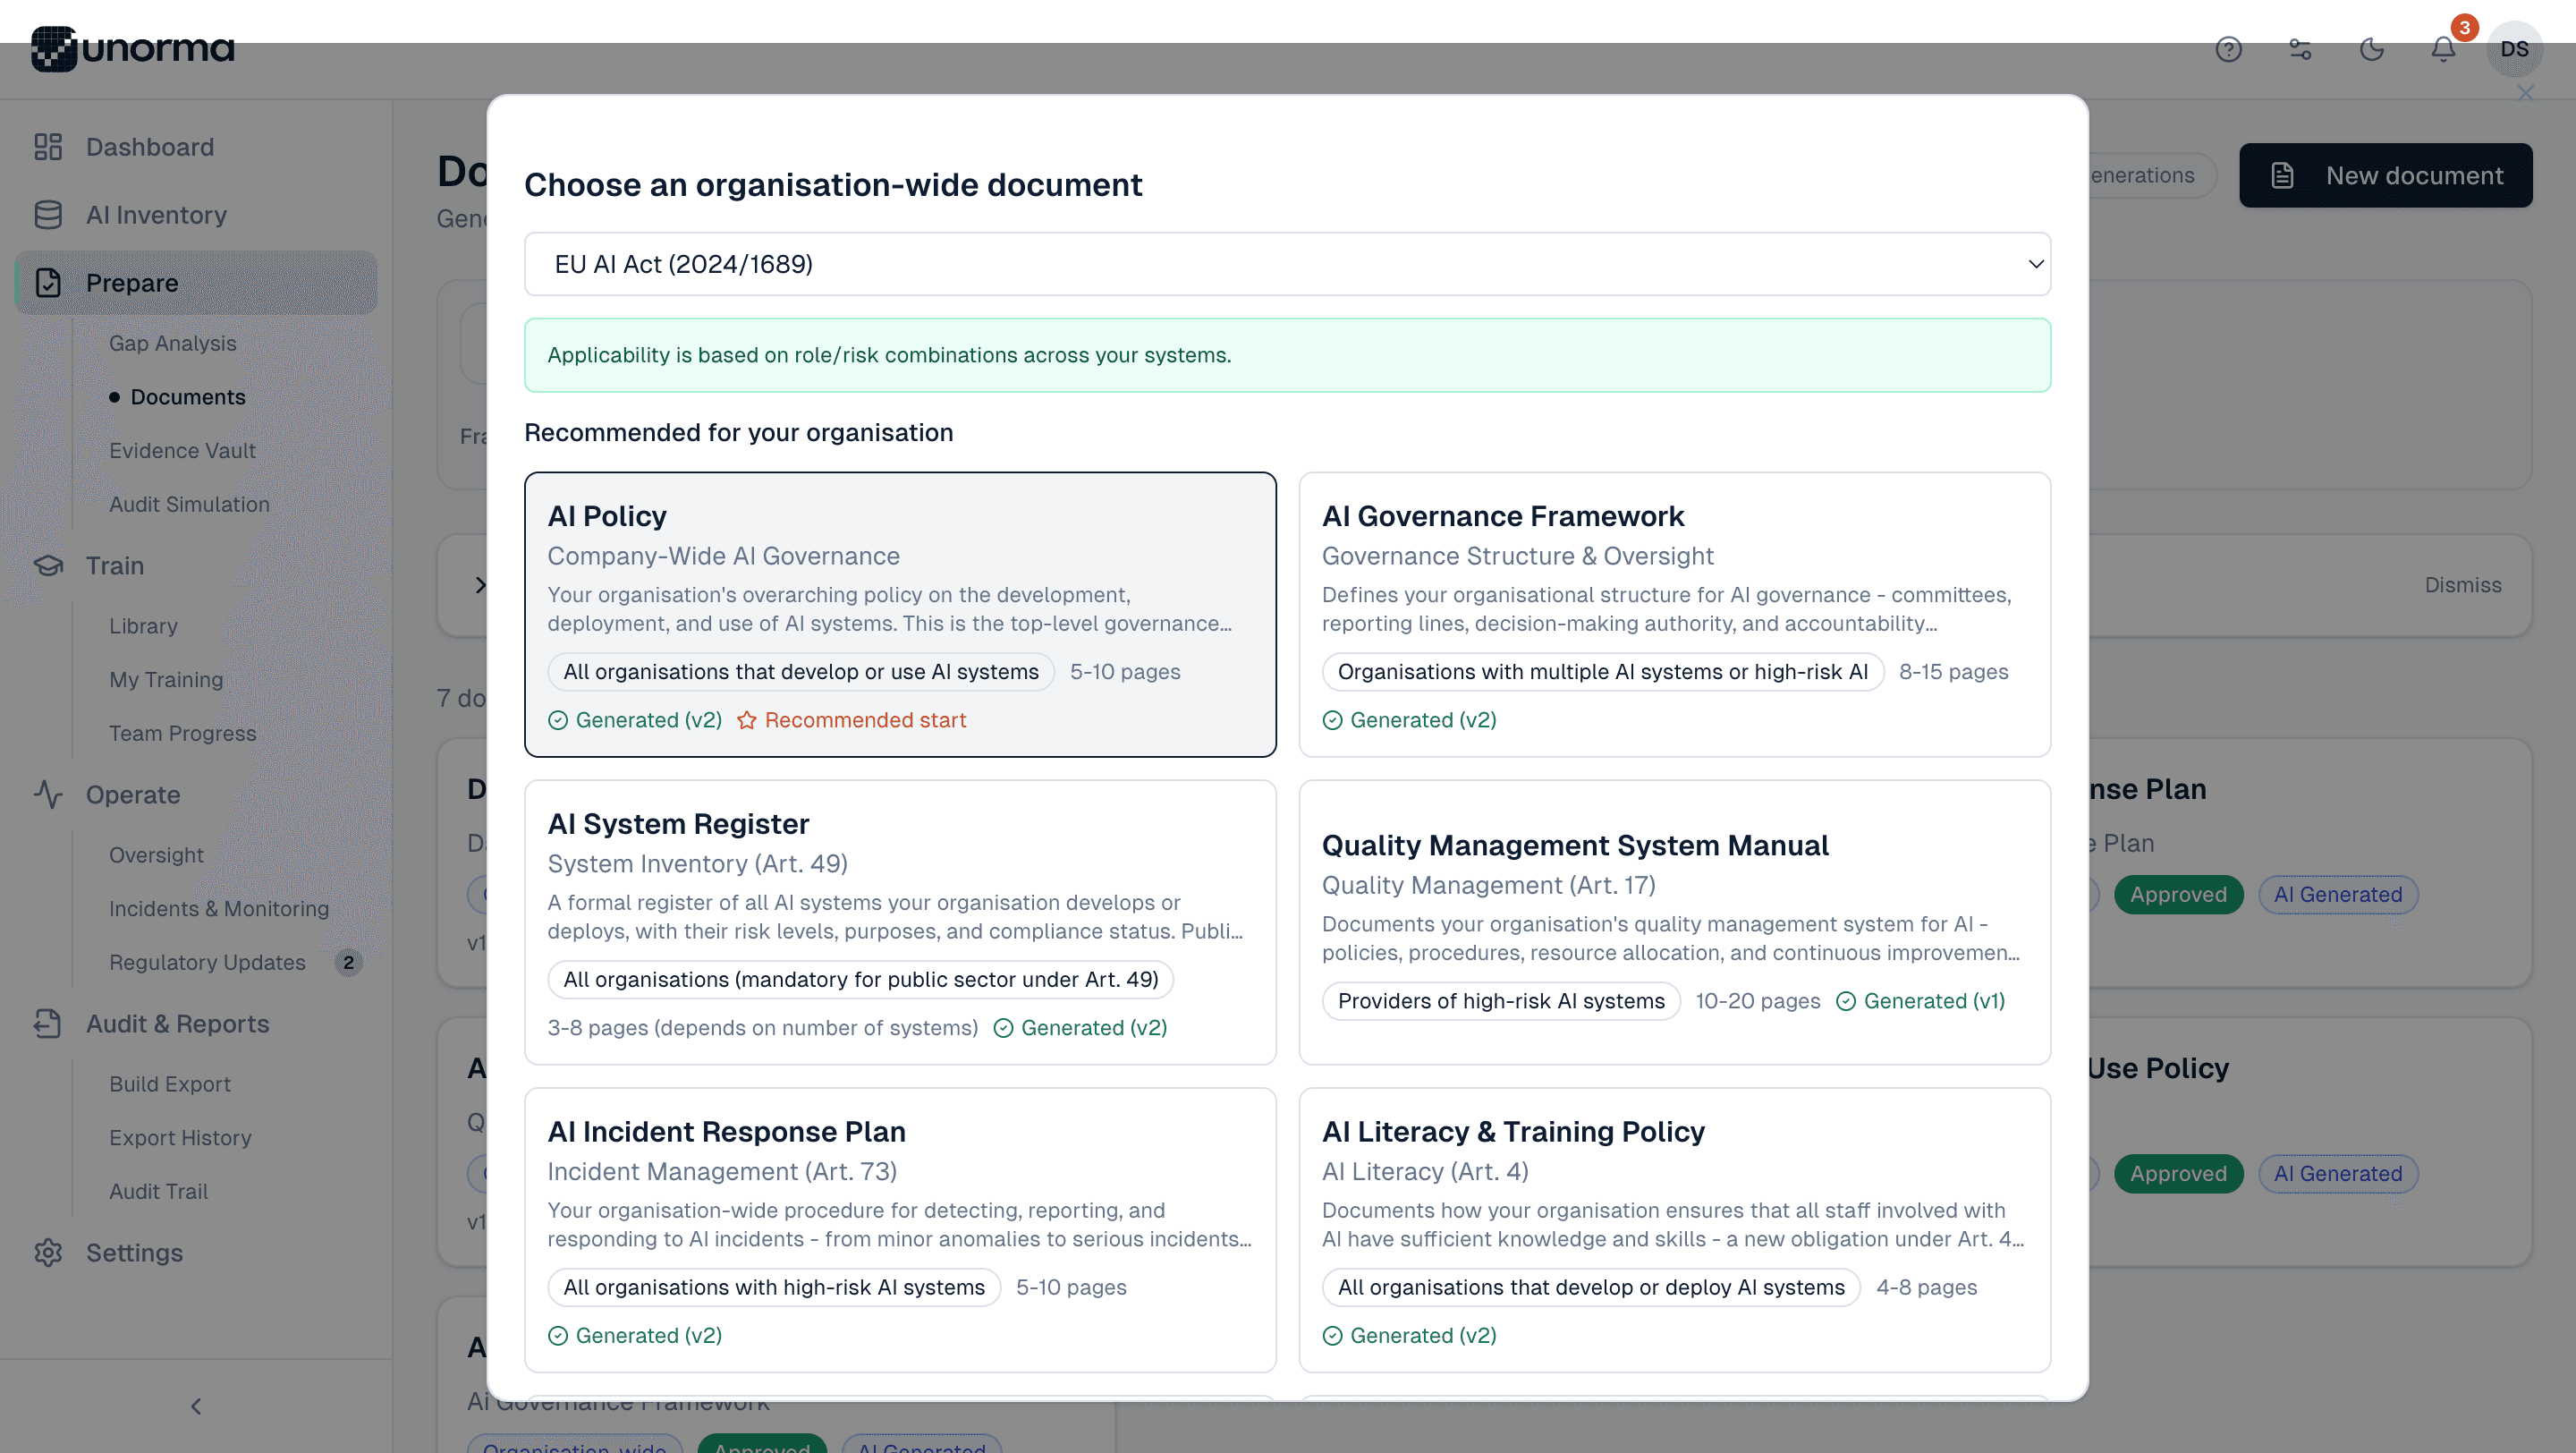This screenshot has height=1453, width=2576.
Task: Close the document chooser dialog
Action: tap(2526, 93)
